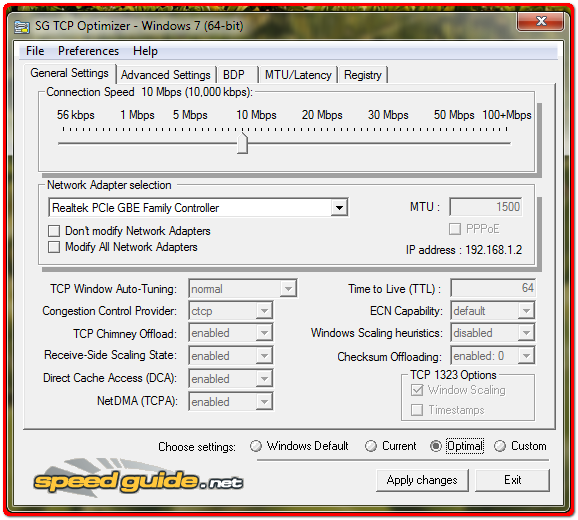Select the Current settings radio button
578x520 pixels.
click(x=371, y=446)
